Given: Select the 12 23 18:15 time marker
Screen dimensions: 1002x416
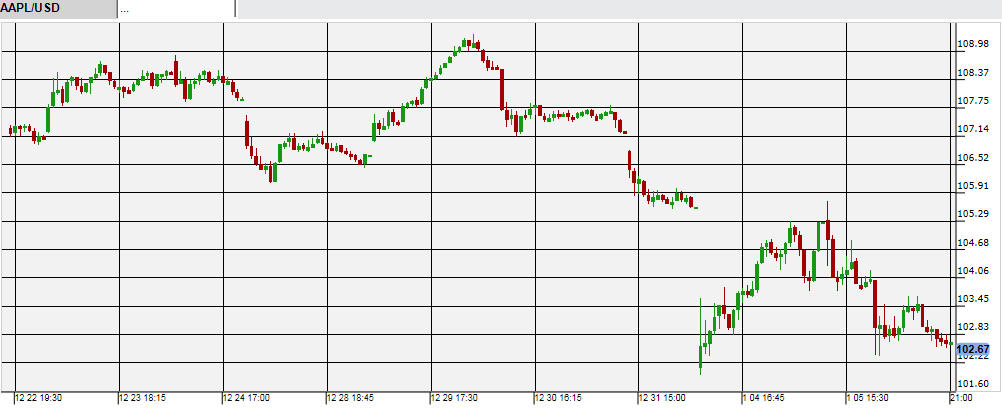Looking at the screenshot, I should pyautogui.click(x=144, y=398).
